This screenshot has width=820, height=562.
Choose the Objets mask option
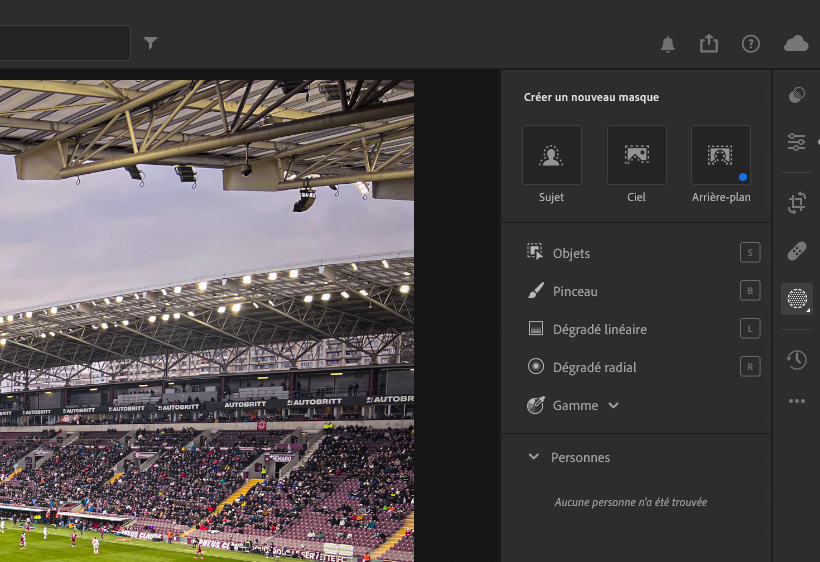coord(571,253)
